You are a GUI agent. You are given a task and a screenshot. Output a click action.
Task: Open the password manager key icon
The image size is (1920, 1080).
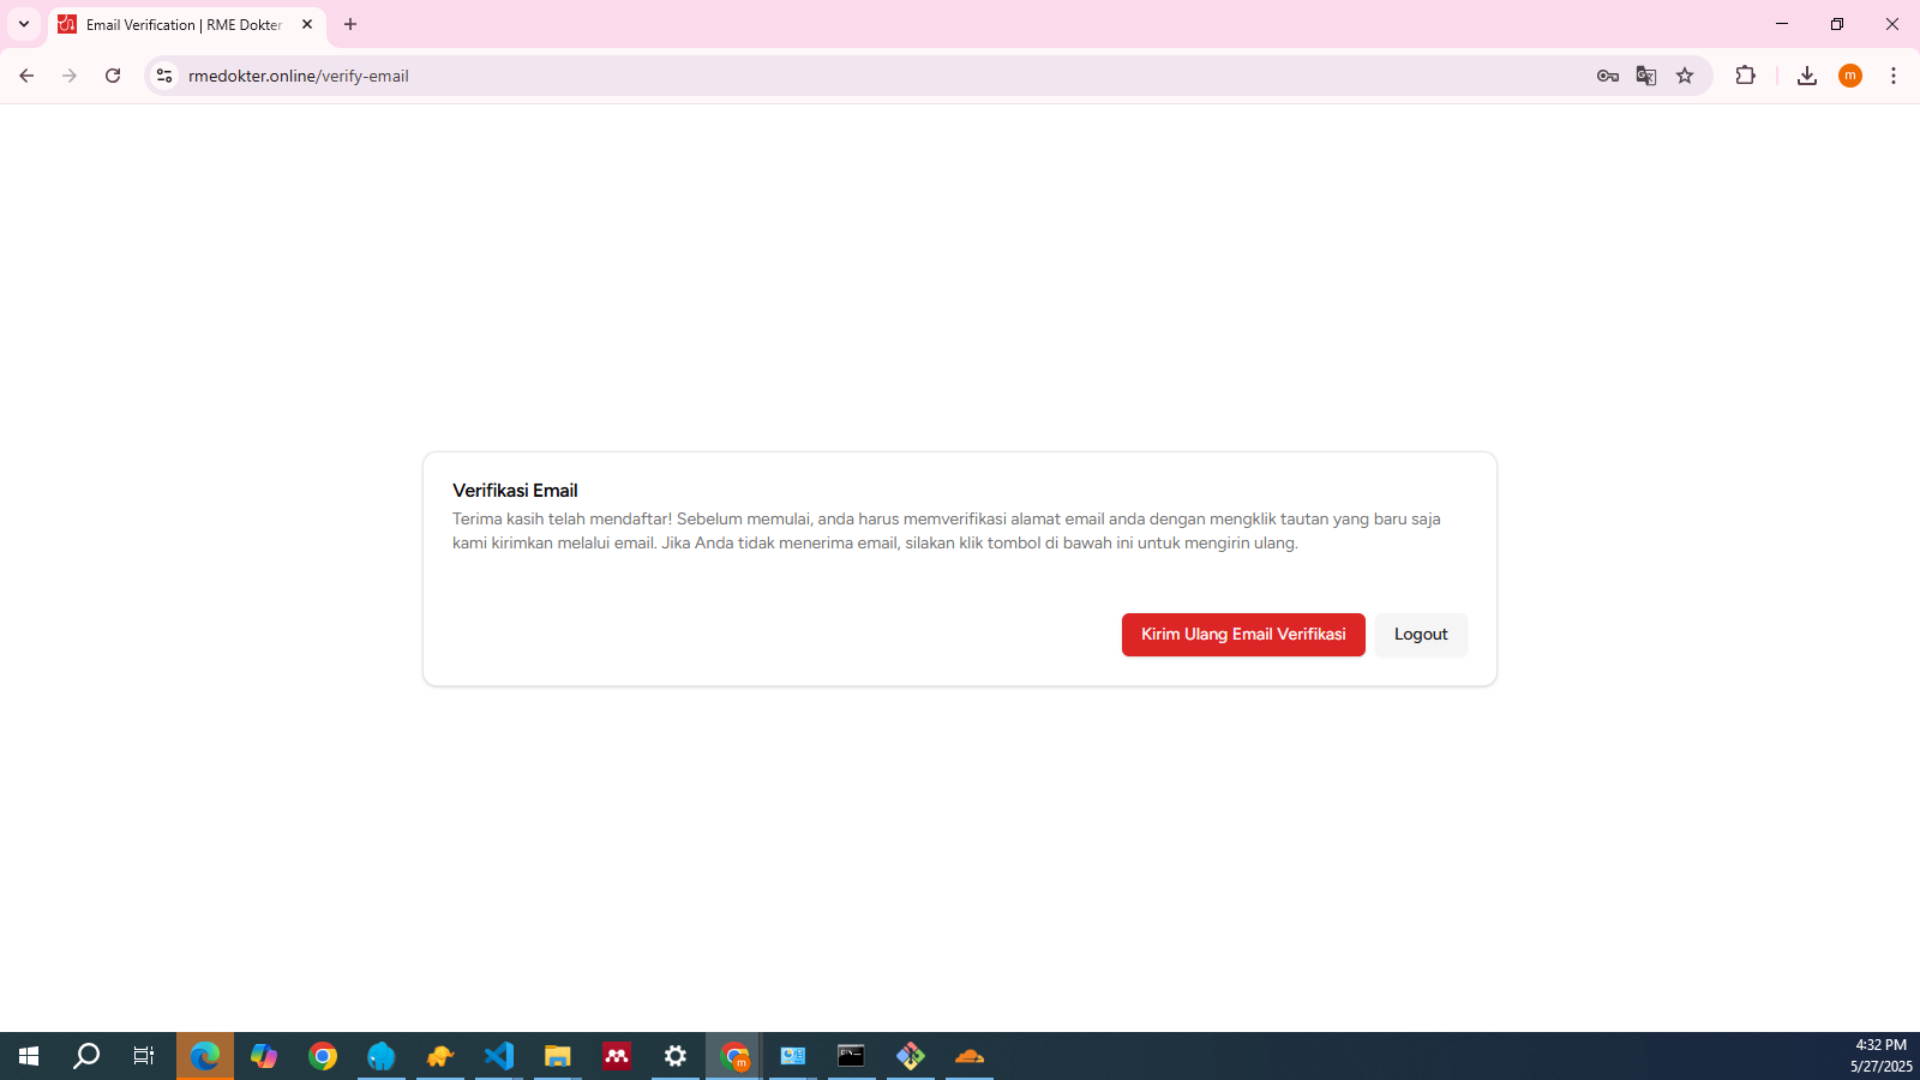(1607, 76)
